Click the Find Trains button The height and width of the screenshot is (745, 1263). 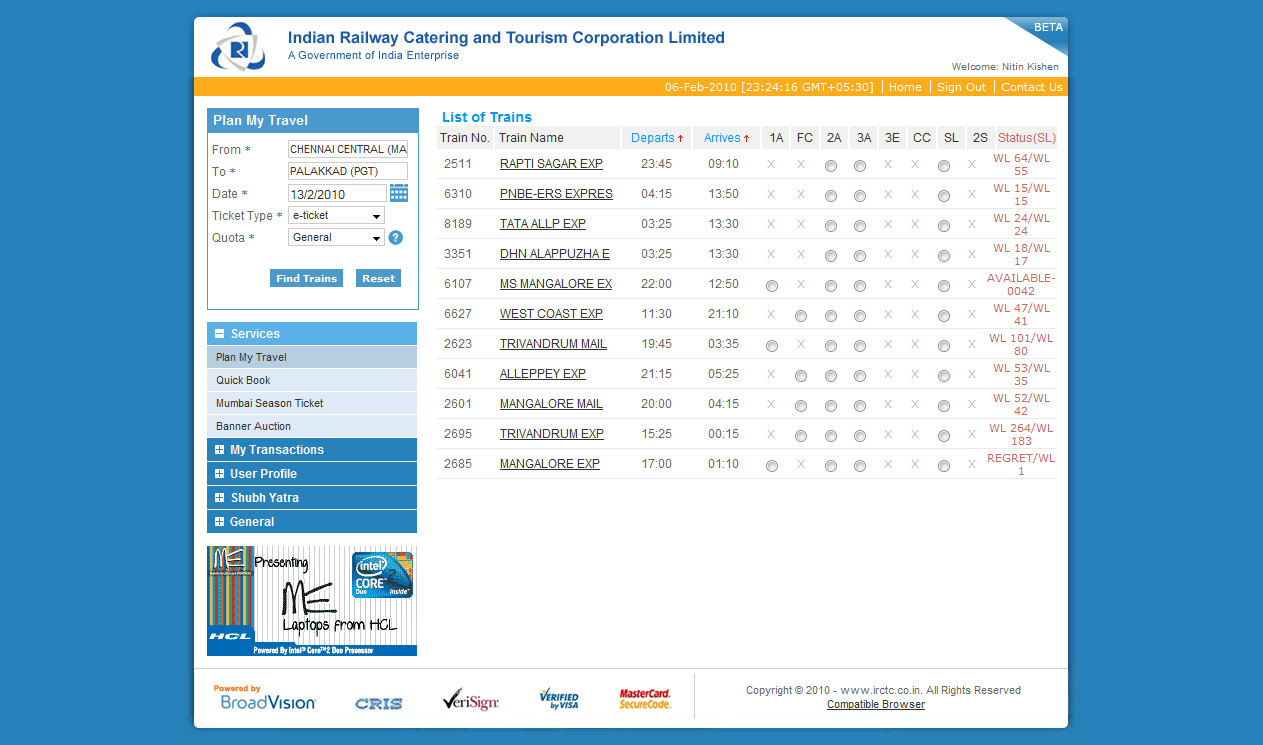click(306, 278)
